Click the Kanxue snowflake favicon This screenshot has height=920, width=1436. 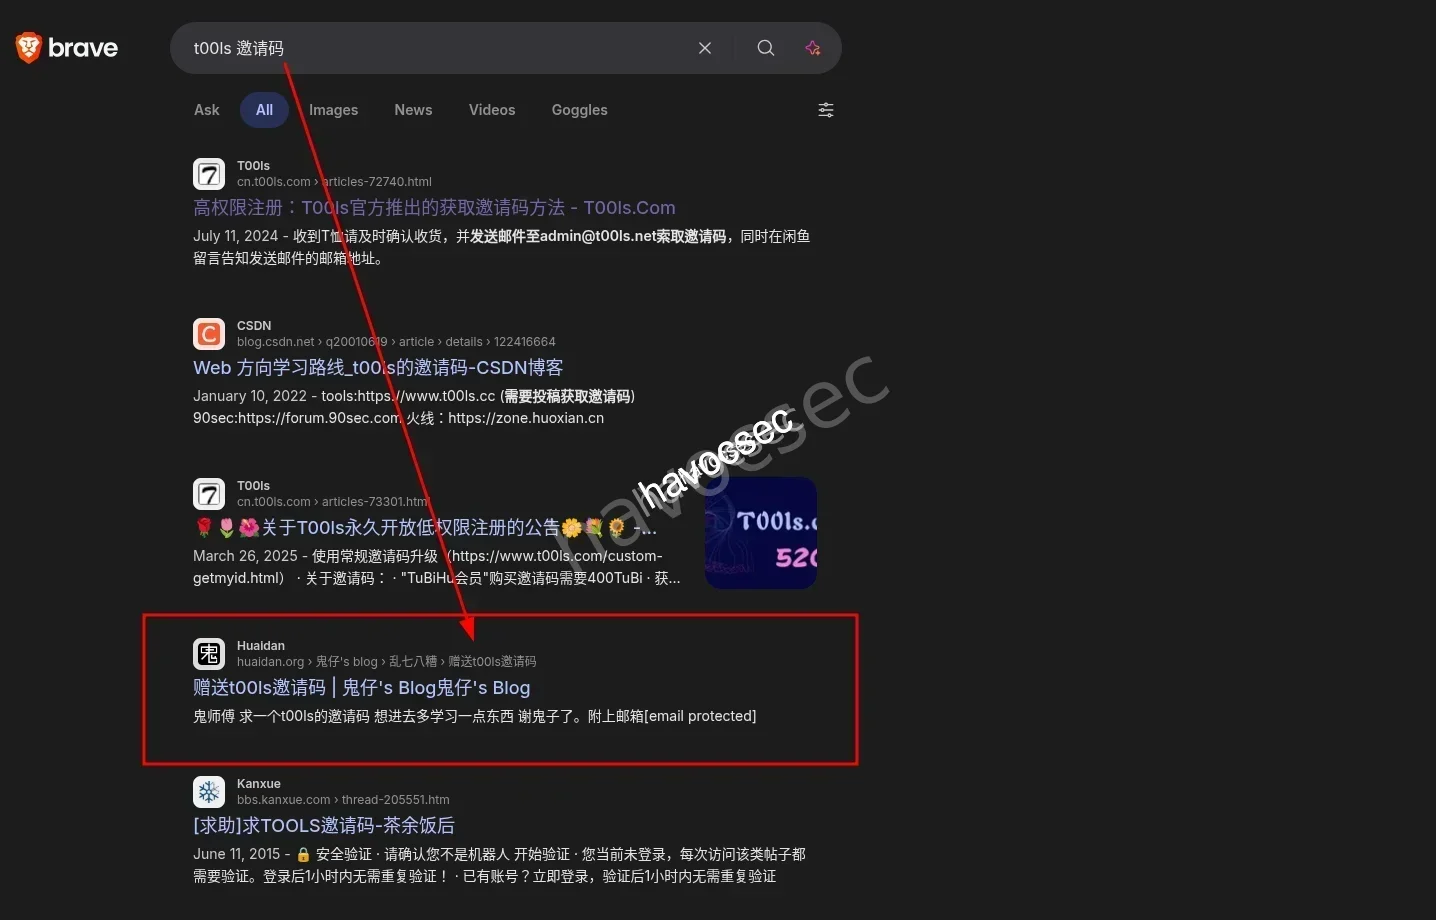[x=208, y=791]
